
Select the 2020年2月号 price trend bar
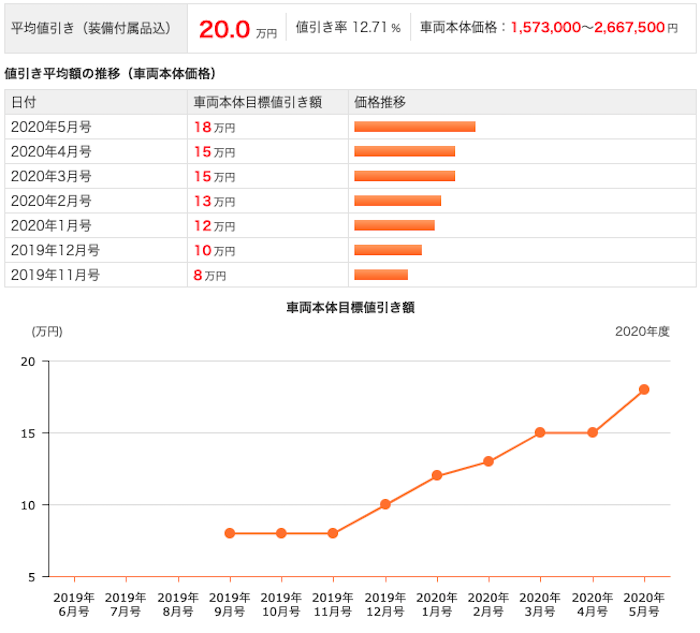[x=398, y=201]
